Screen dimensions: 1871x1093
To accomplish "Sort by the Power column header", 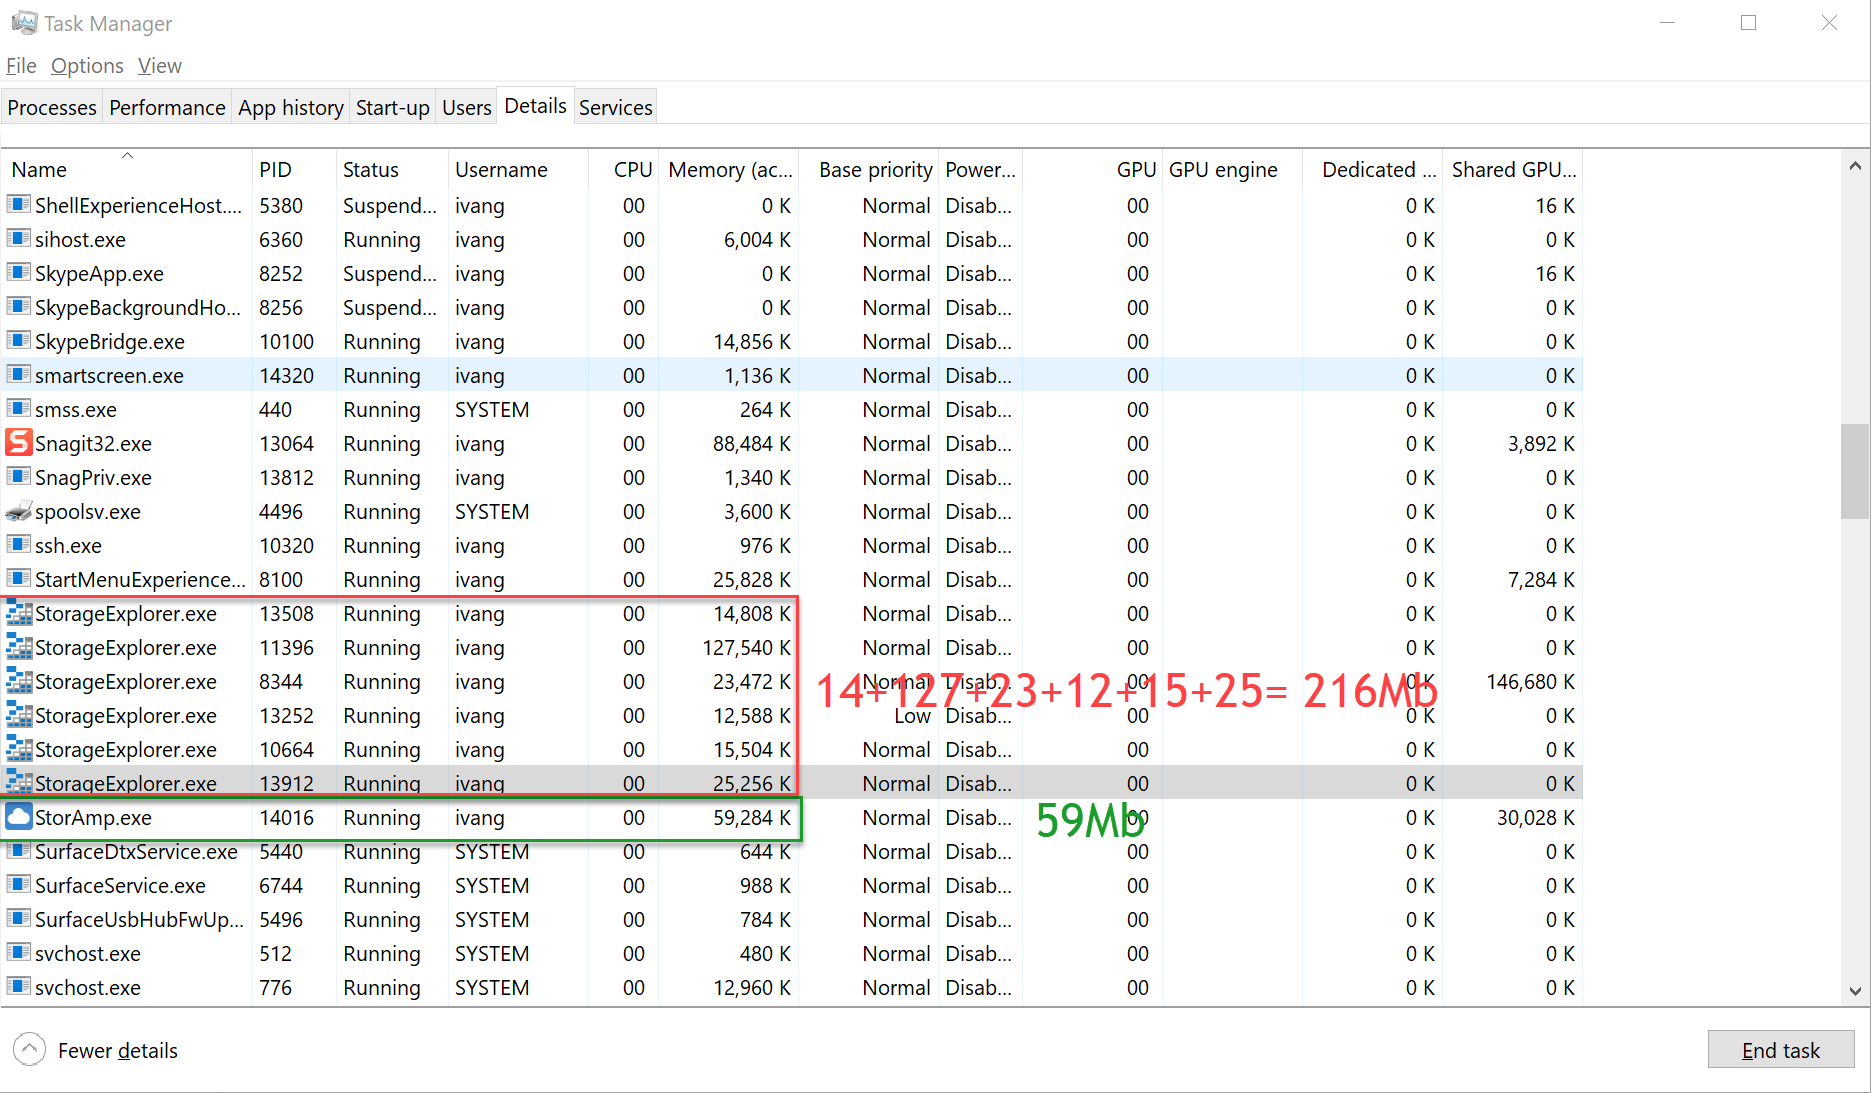I will [981, 169].
